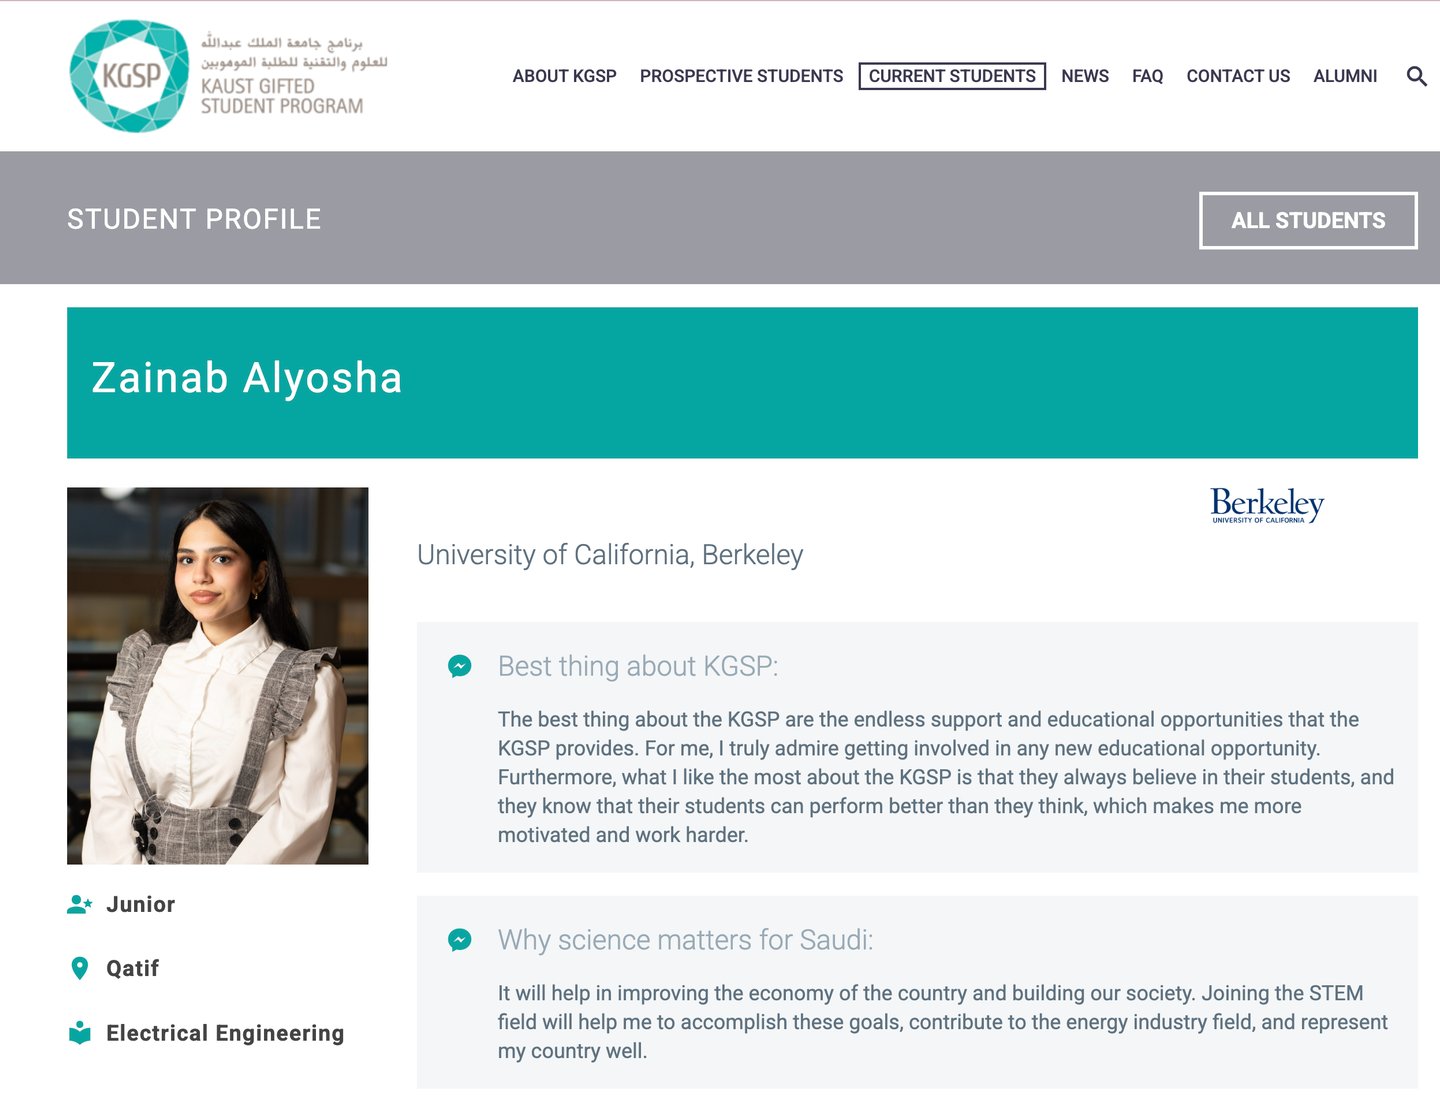
Task: Click the student's profile photo
Action: click(x=217, y=675)
